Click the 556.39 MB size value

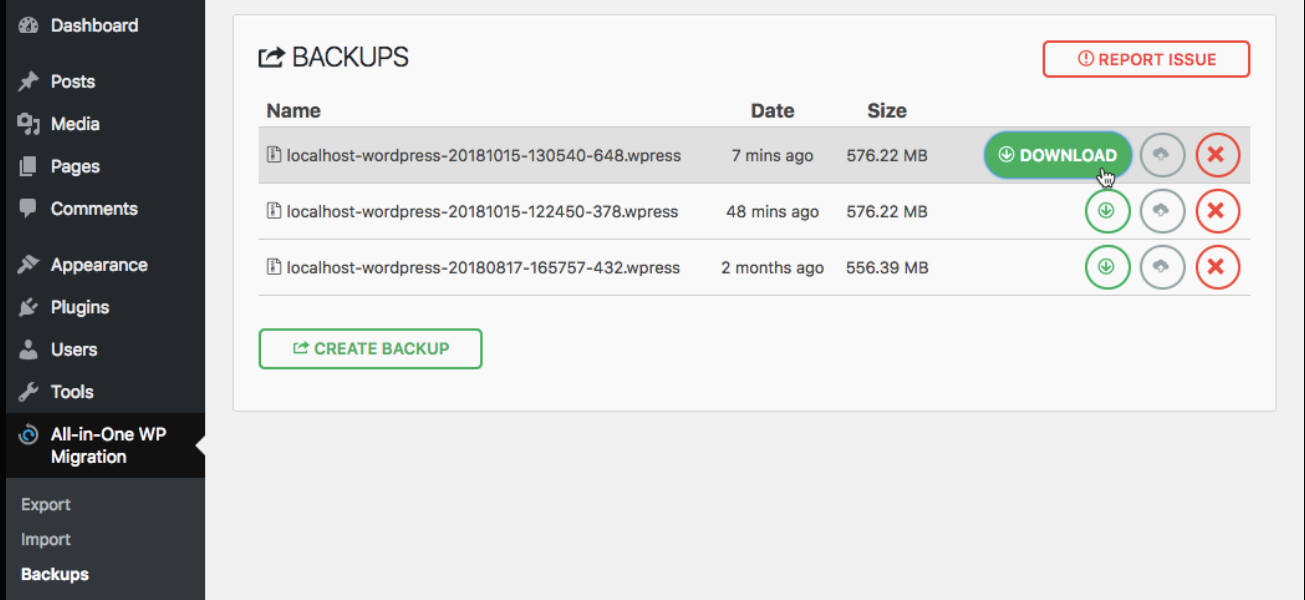[887, 268]
